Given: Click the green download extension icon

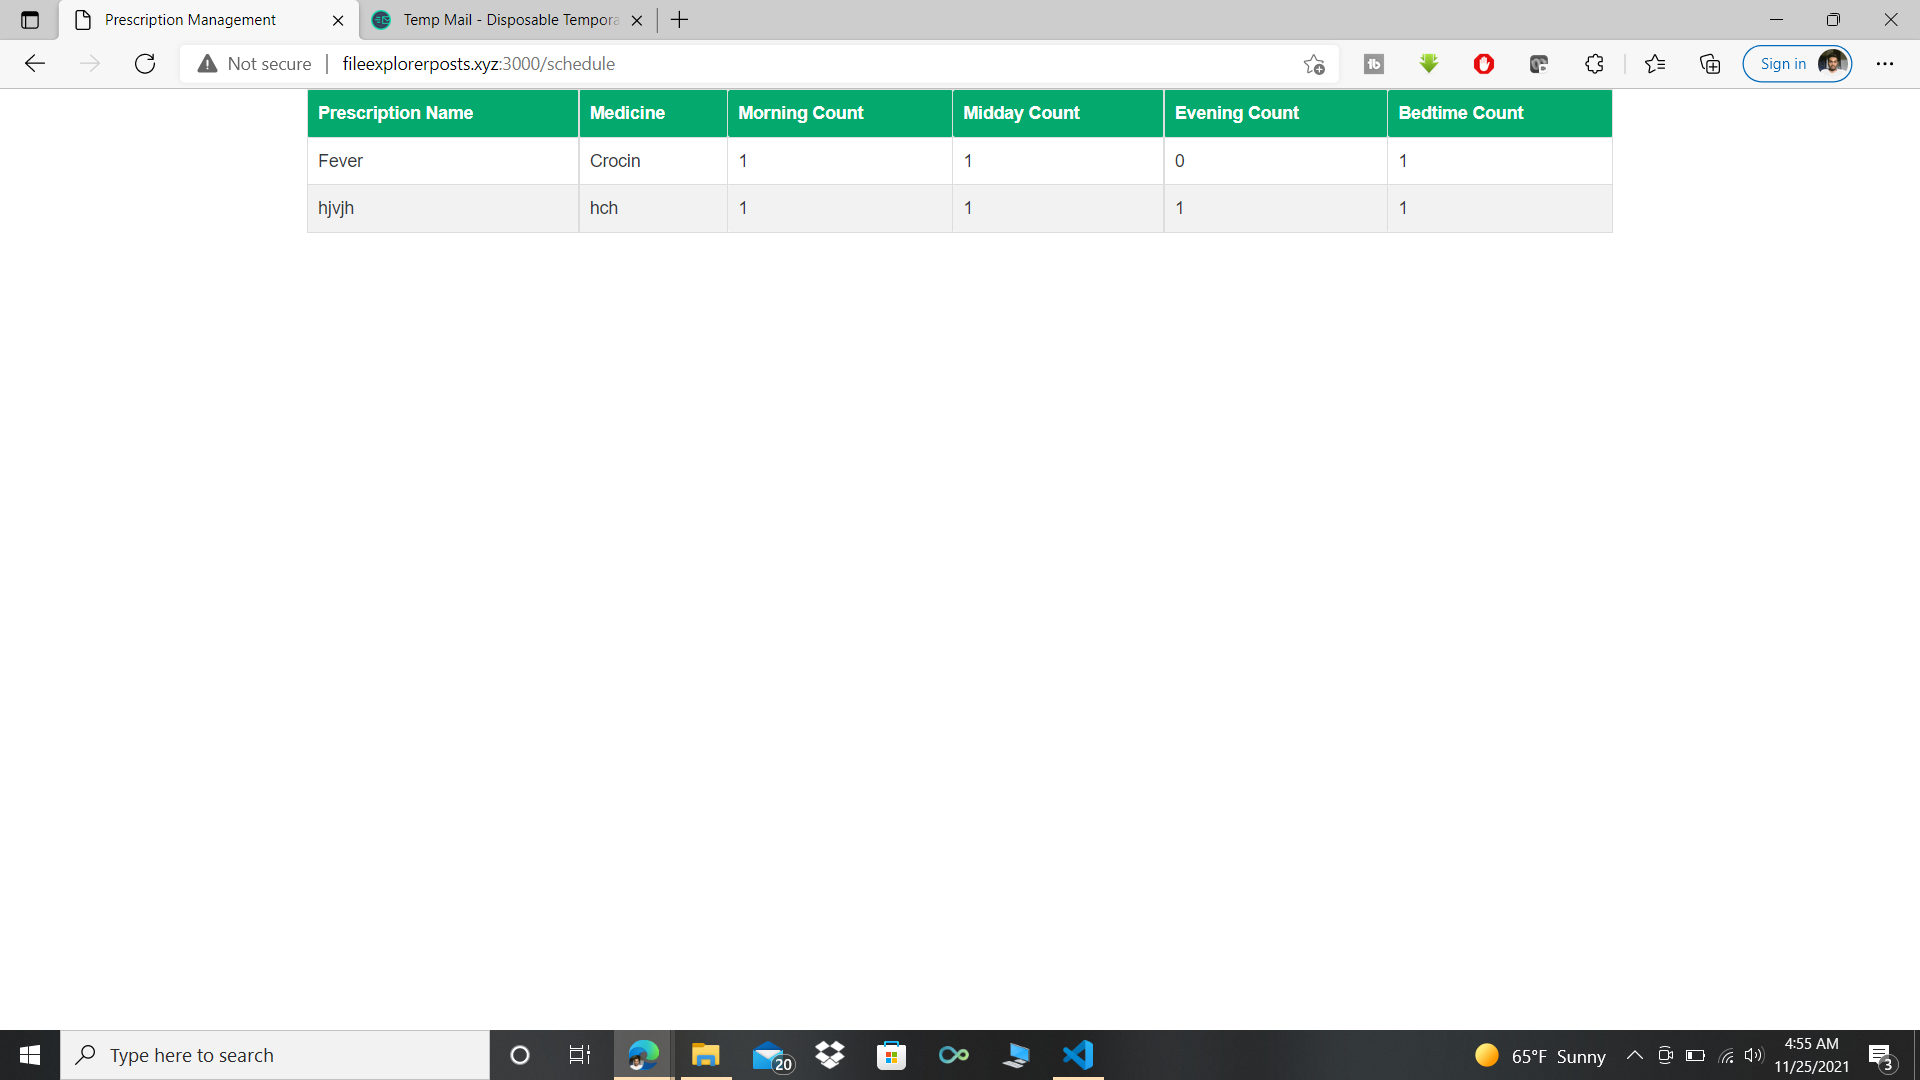Looking at the screenshot, I should point(1429,64).
